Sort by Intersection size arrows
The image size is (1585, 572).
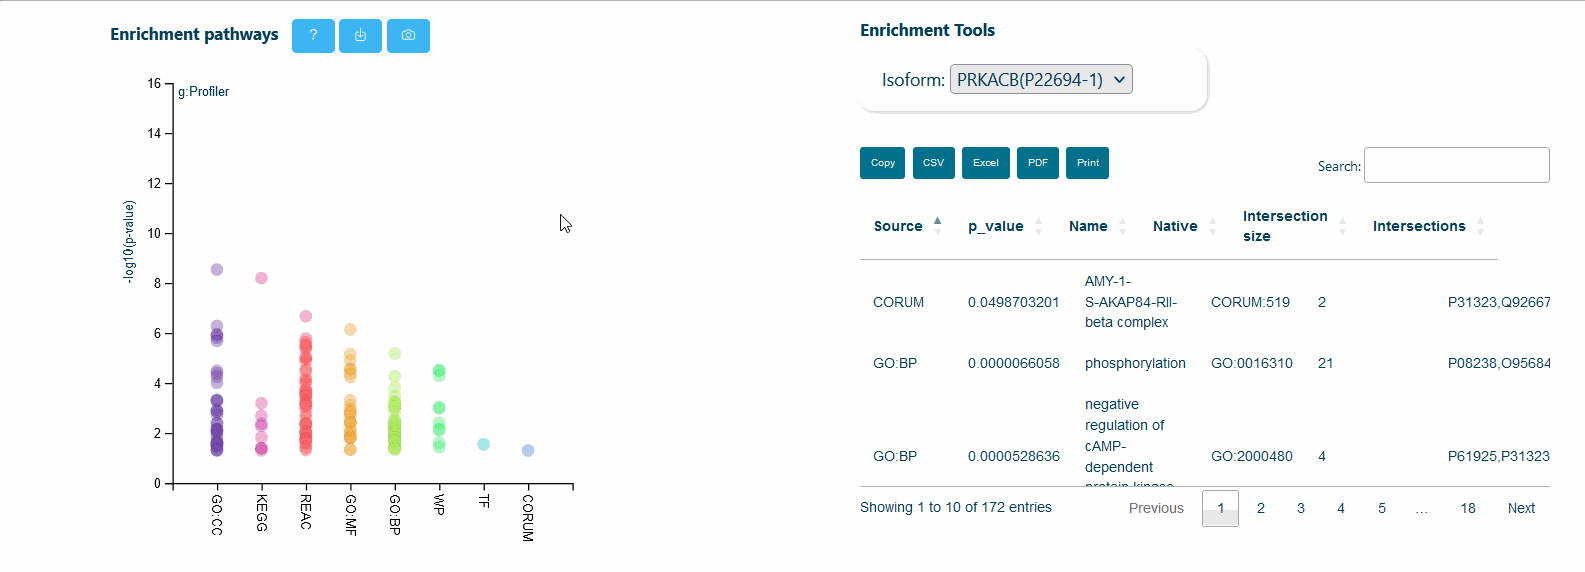pyautogui.click(x=1342, y=227)
